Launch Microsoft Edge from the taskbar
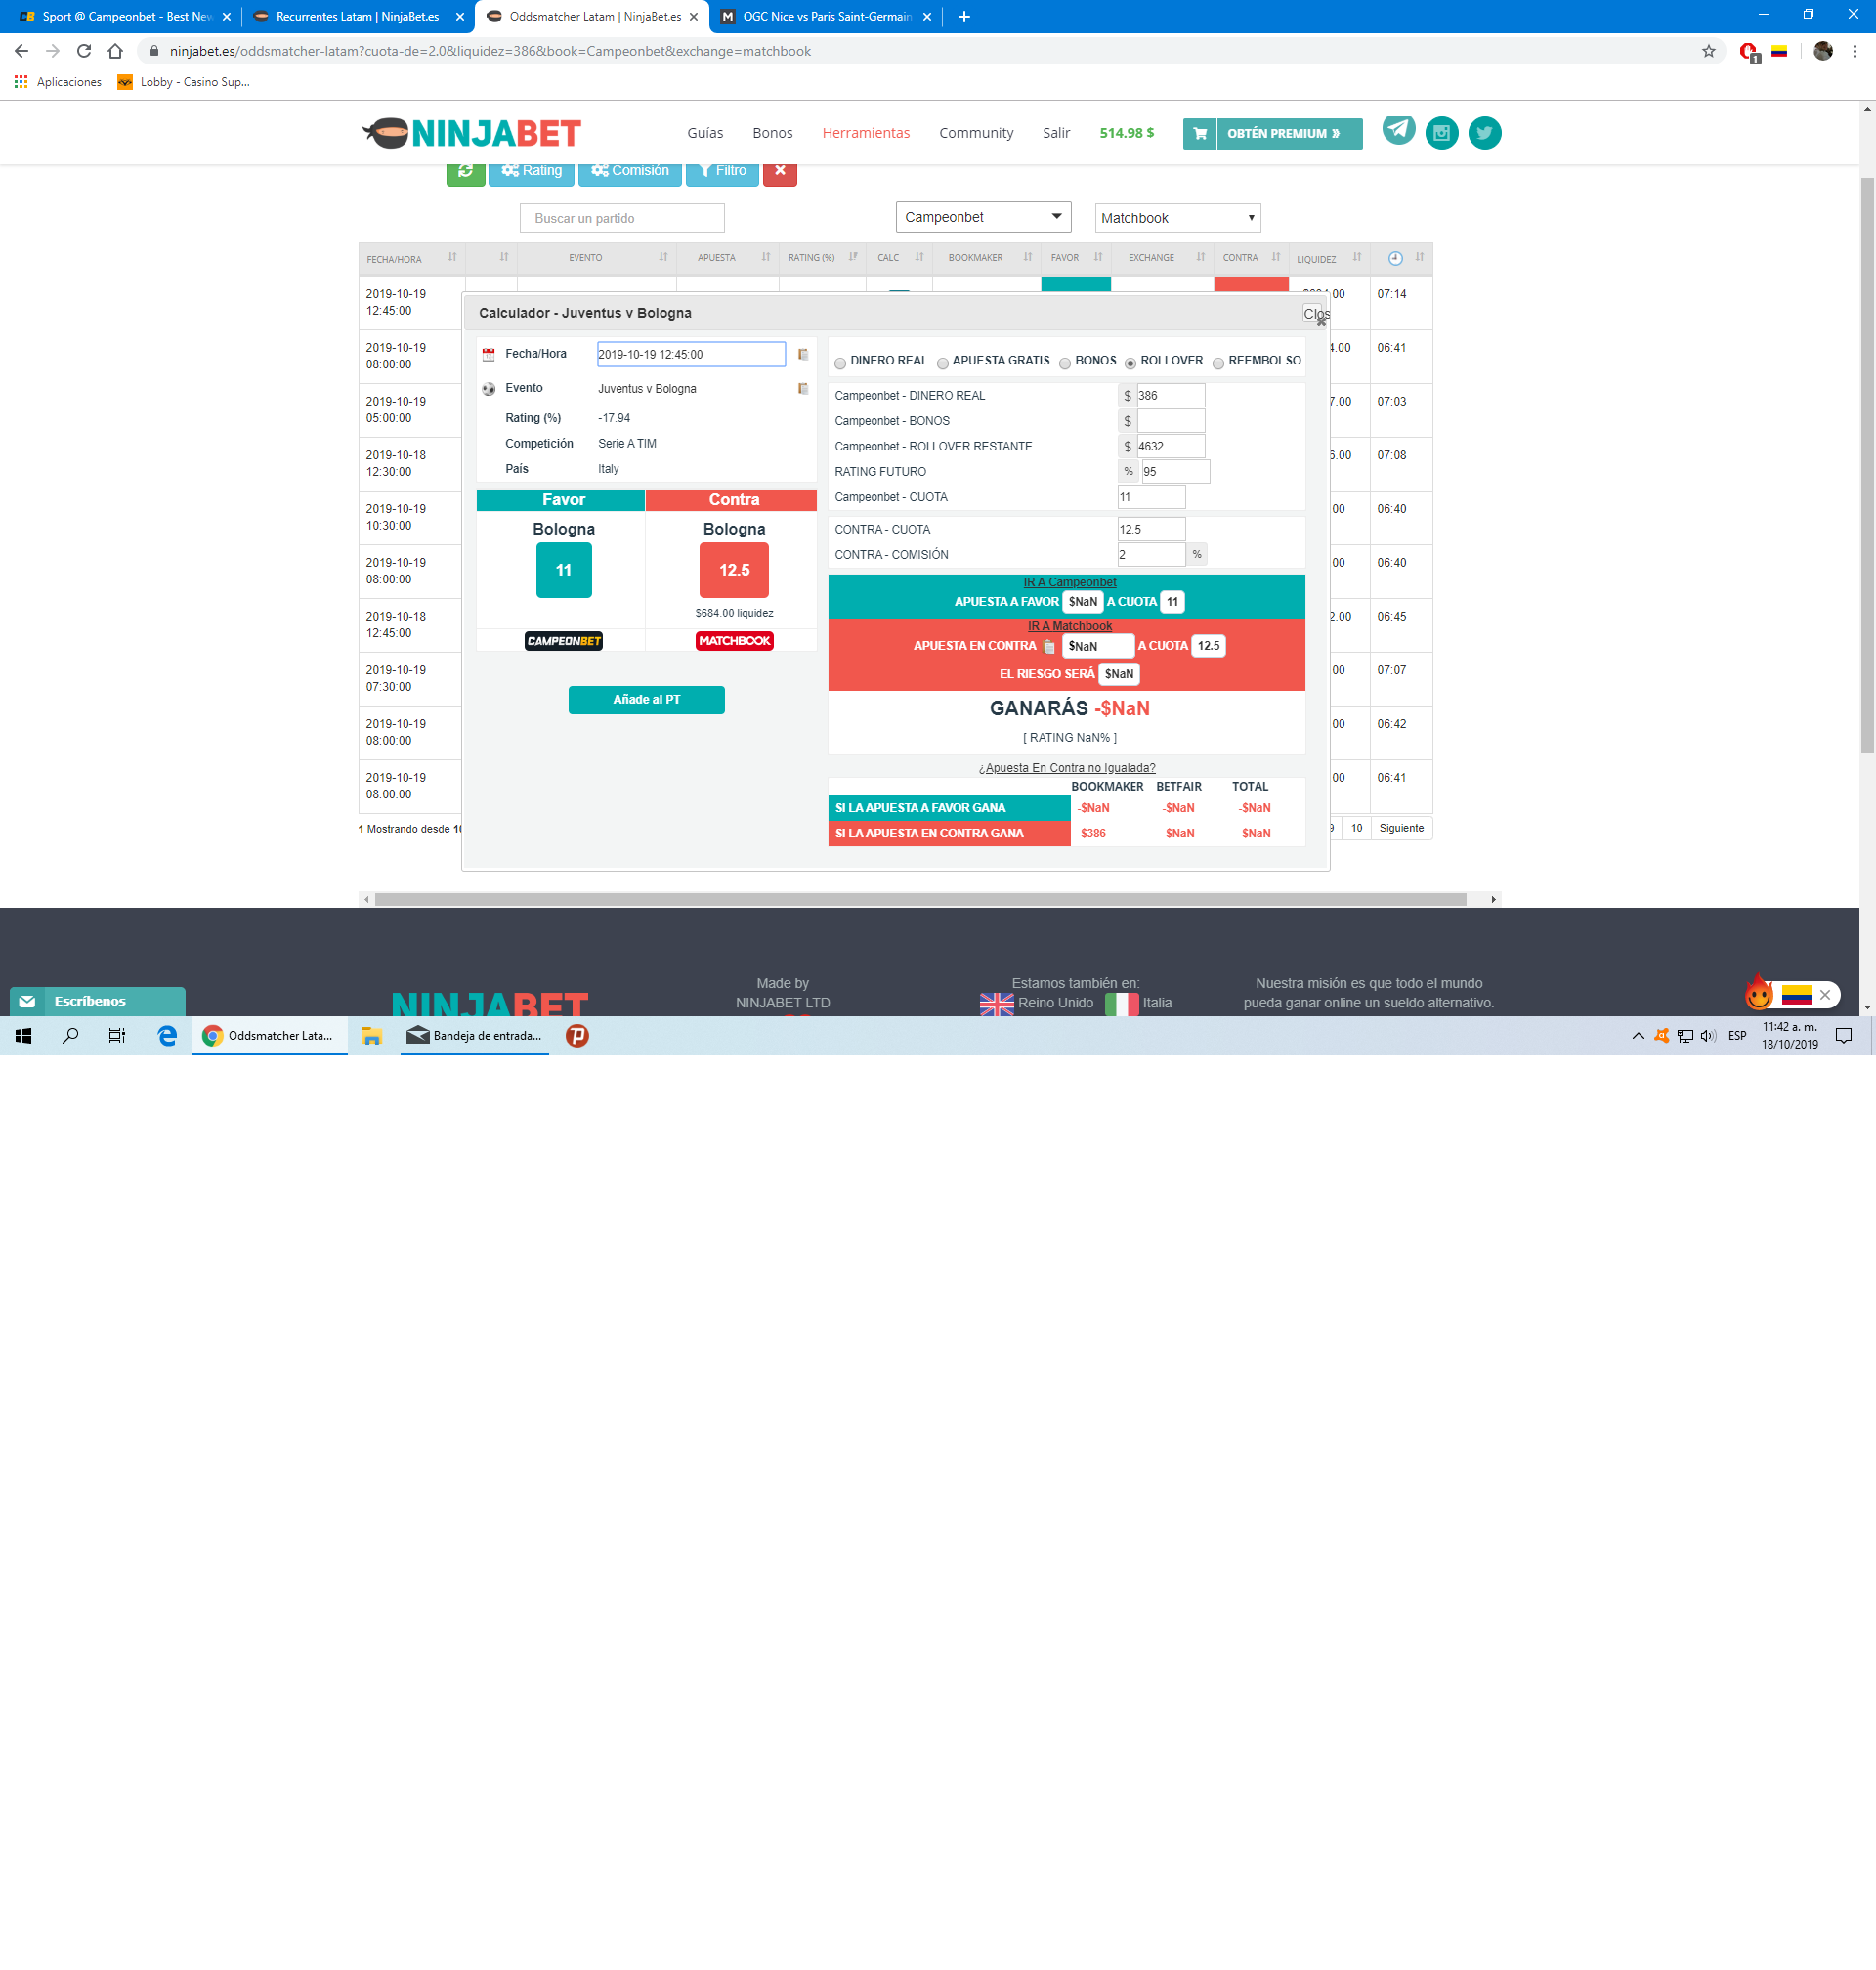1876x1970 pixels. click(x=167, y=1036)
